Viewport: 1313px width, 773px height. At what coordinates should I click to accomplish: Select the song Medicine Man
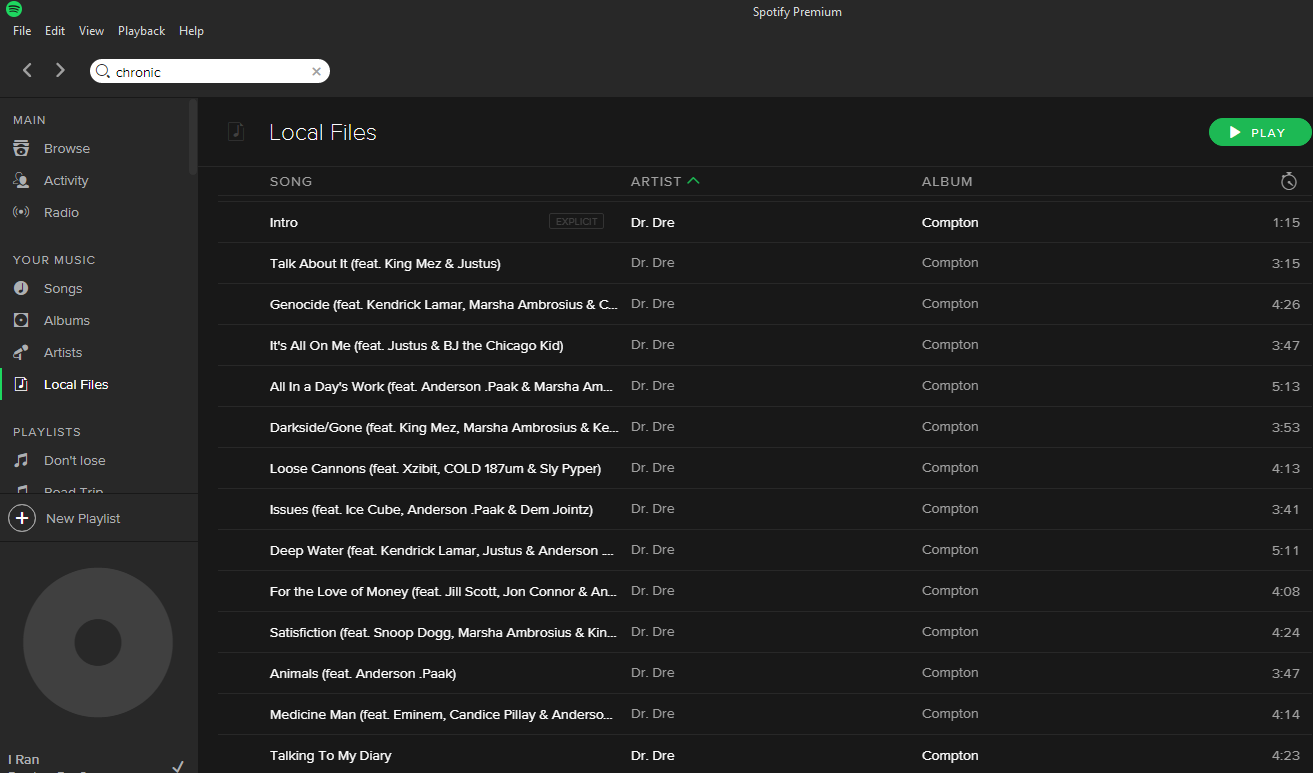tap(441, 715)
